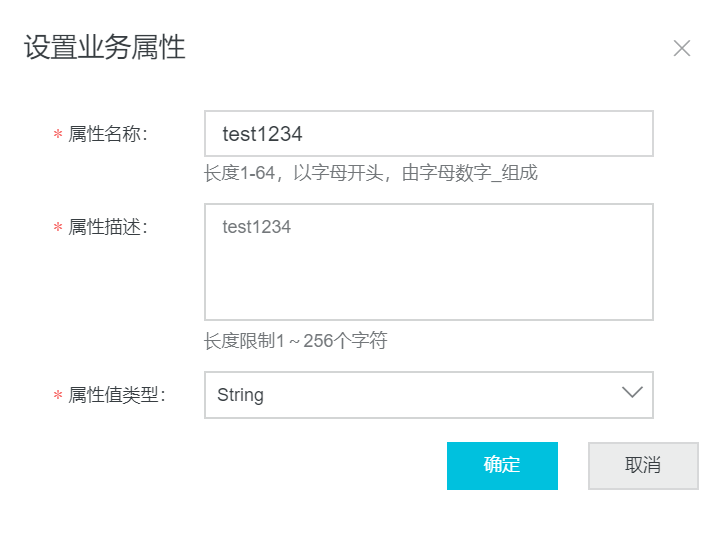Open the 属性值类型 dropdown
Screen dimensions: 721x539
[x=429, y=395]
